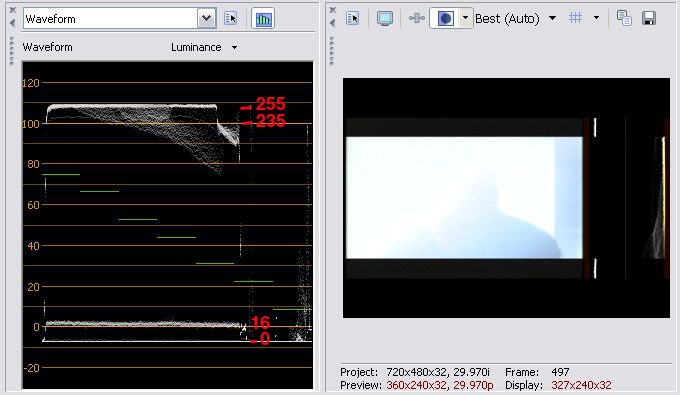Screen dimensions: 680x395
Task: Open the overlays dropdown arrow
Action: pos(596,18)
